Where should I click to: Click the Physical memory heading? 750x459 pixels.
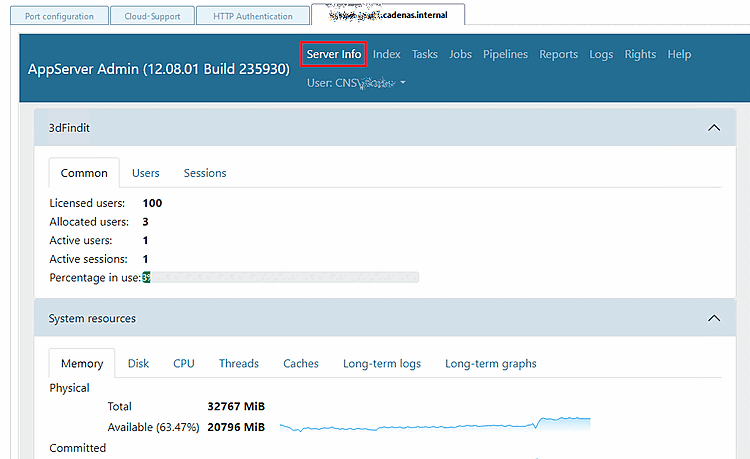(69, 388)
